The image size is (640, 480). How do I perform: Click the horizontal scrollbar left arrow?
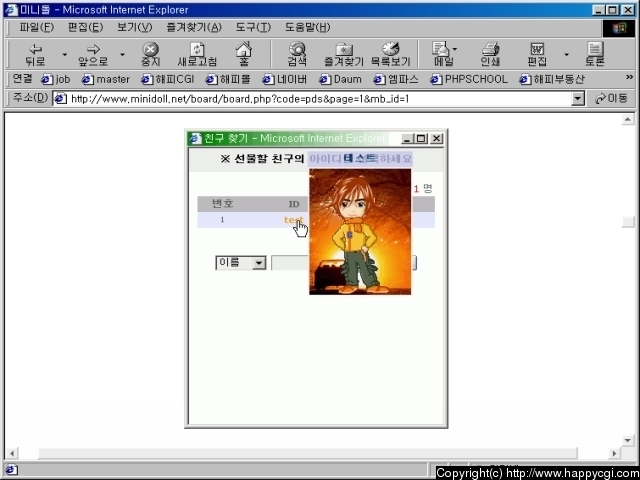click(x=12, y=453)
